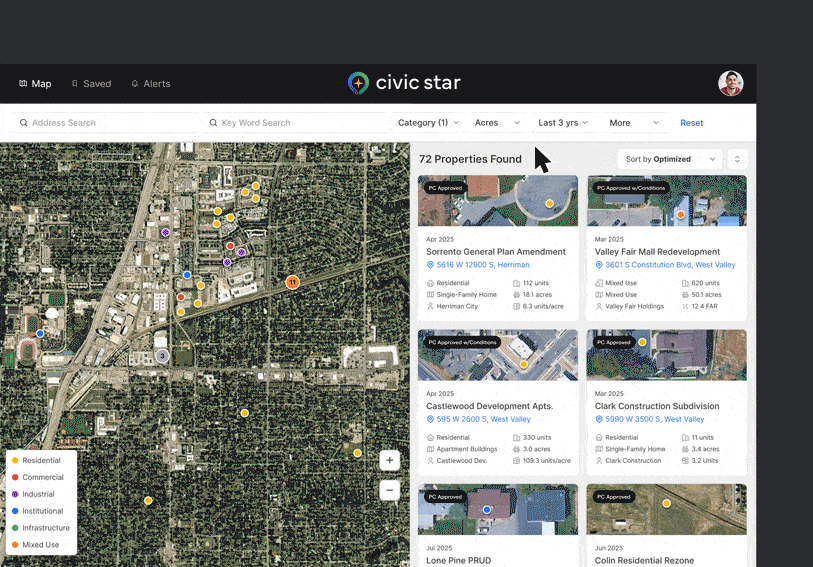Expand the Last 3 yrs dropdown
This screenshot has height=567, width=813.
click(563, 123)
